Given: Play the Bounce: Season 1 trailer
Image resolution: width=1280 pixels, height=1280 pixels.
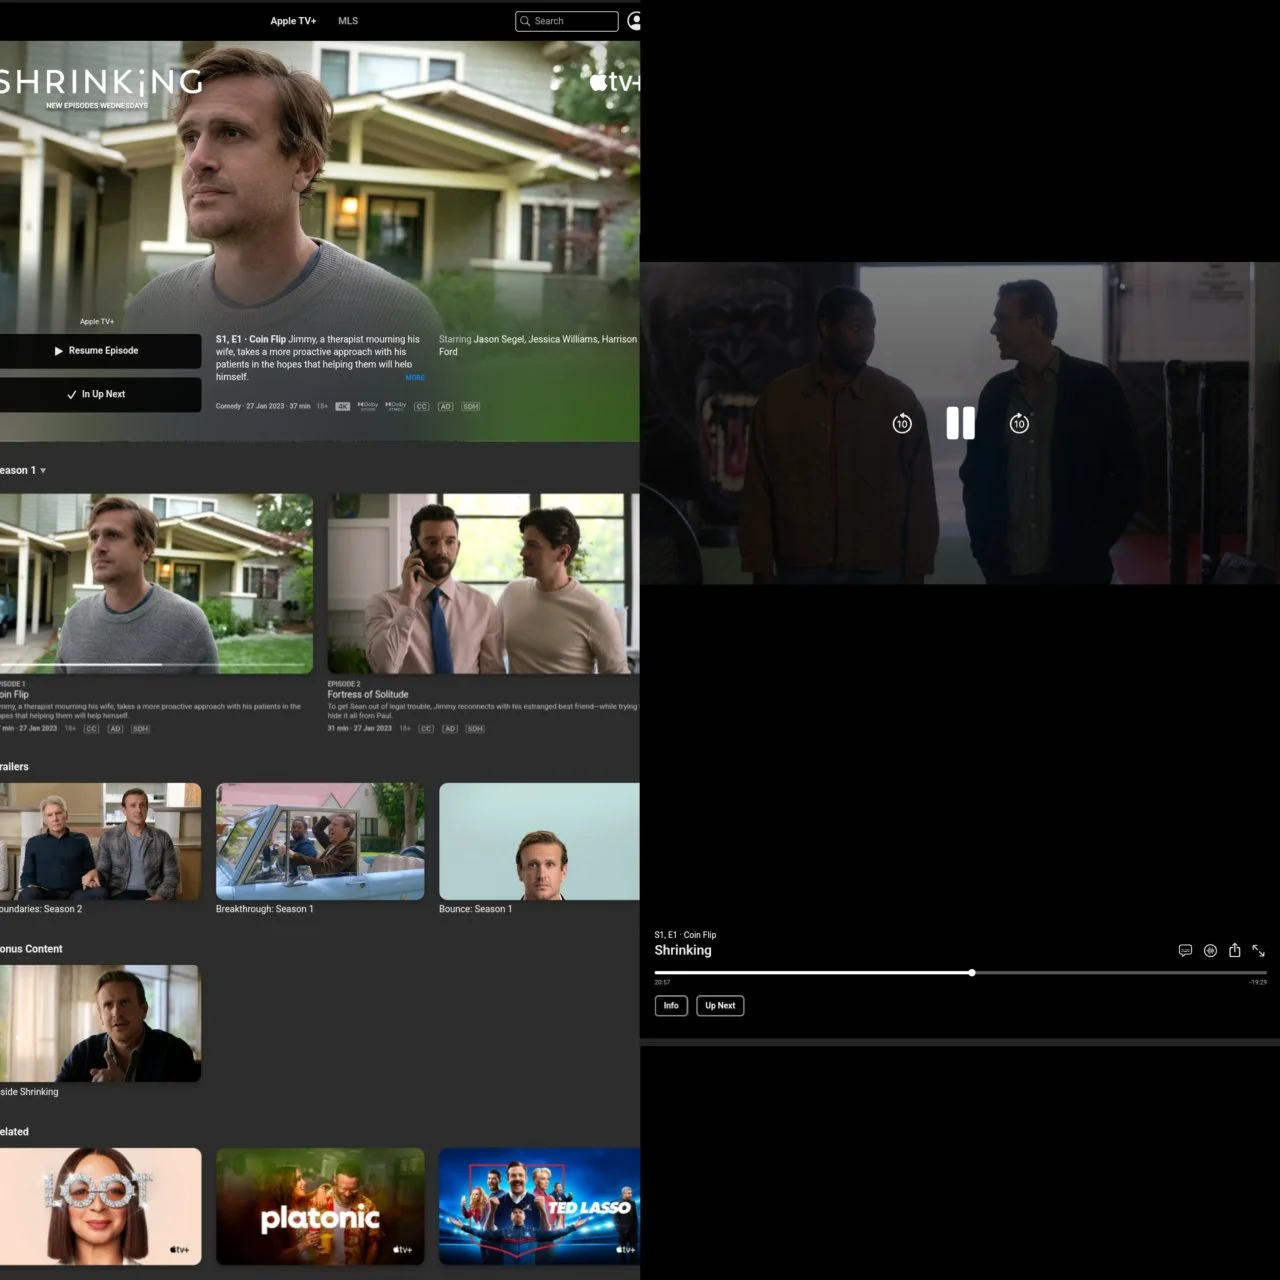Looking at the screenshot, I should point(539,841).
